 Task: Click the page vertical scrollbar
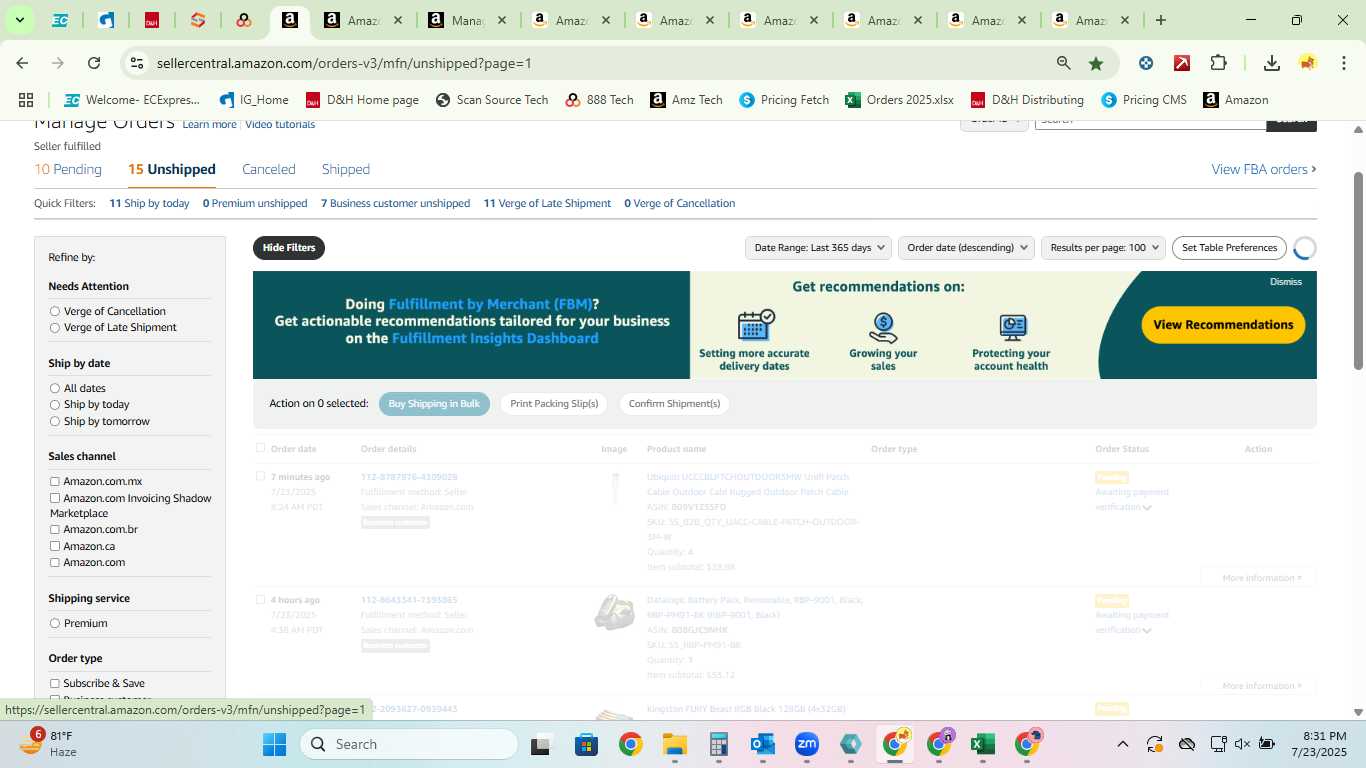point(1358,270)
